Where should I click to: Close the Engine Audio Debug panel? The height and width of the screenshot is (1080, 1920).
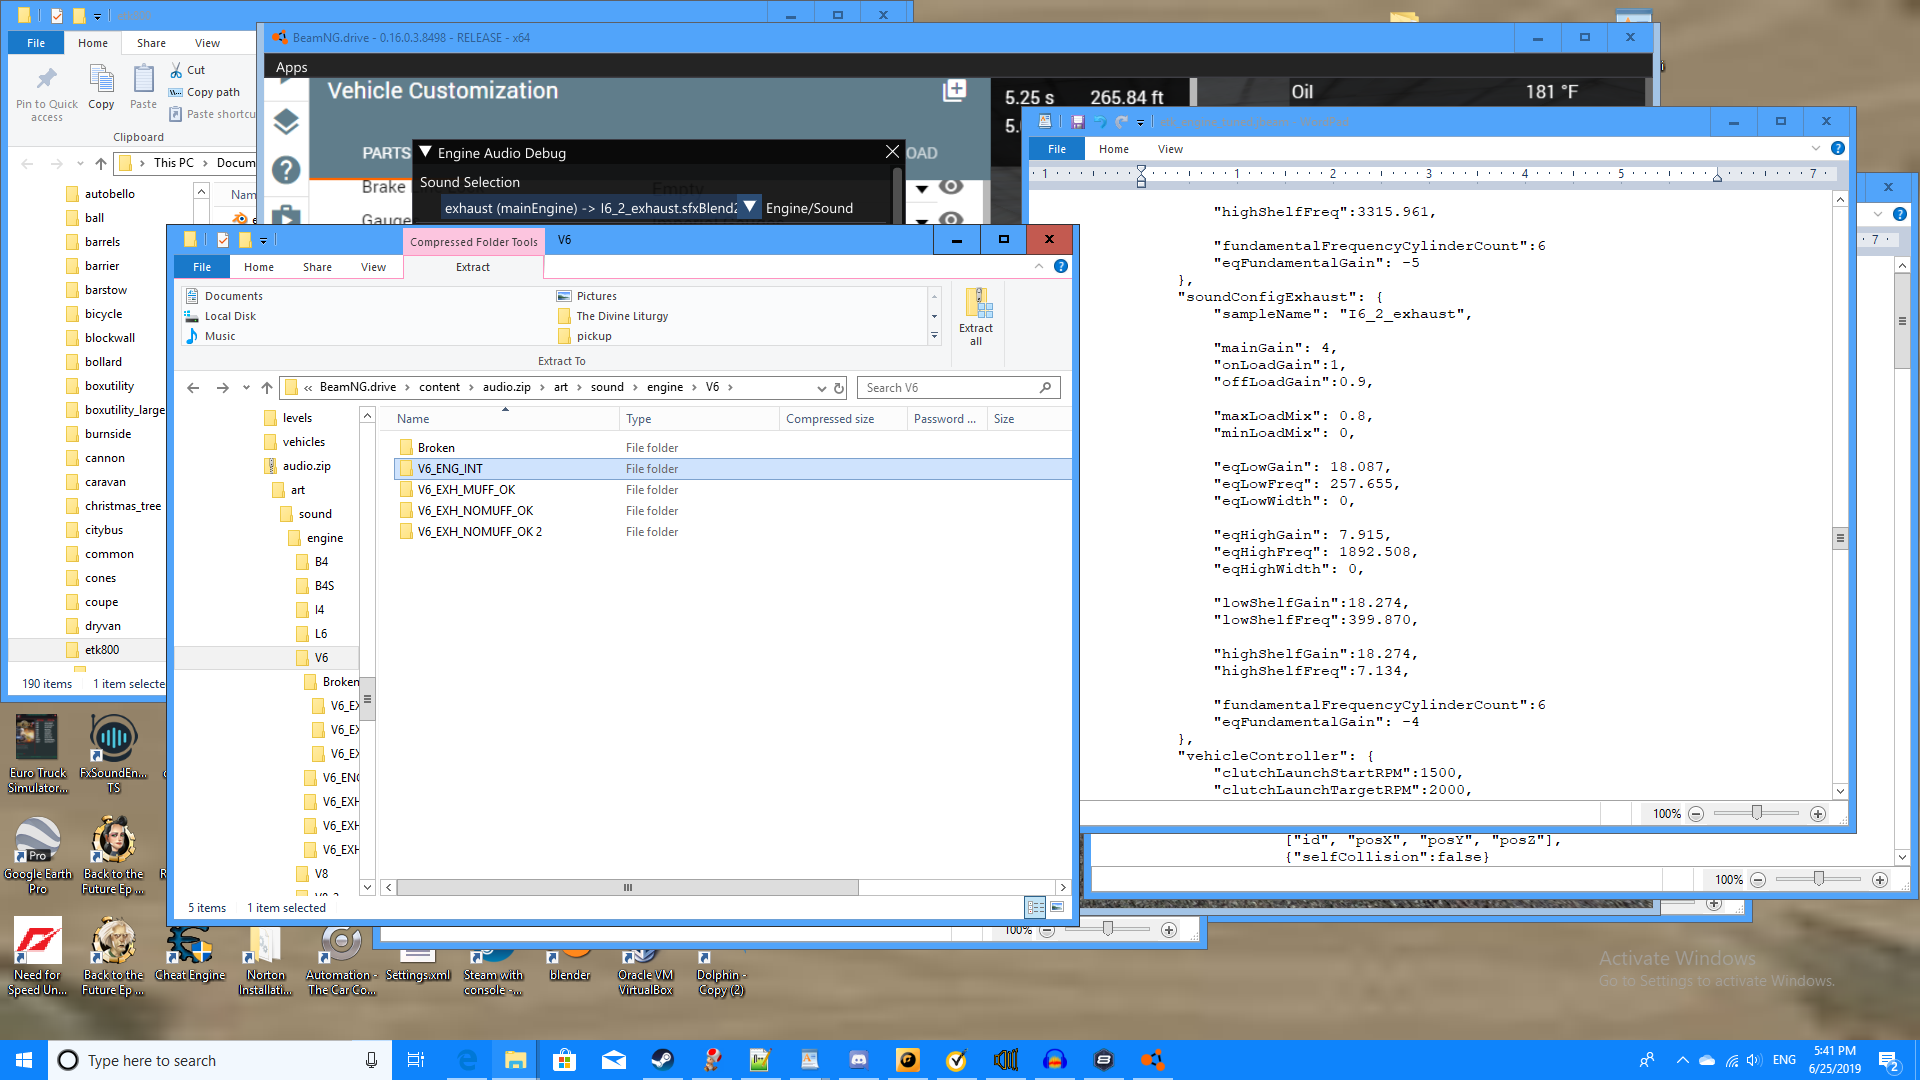892,152
